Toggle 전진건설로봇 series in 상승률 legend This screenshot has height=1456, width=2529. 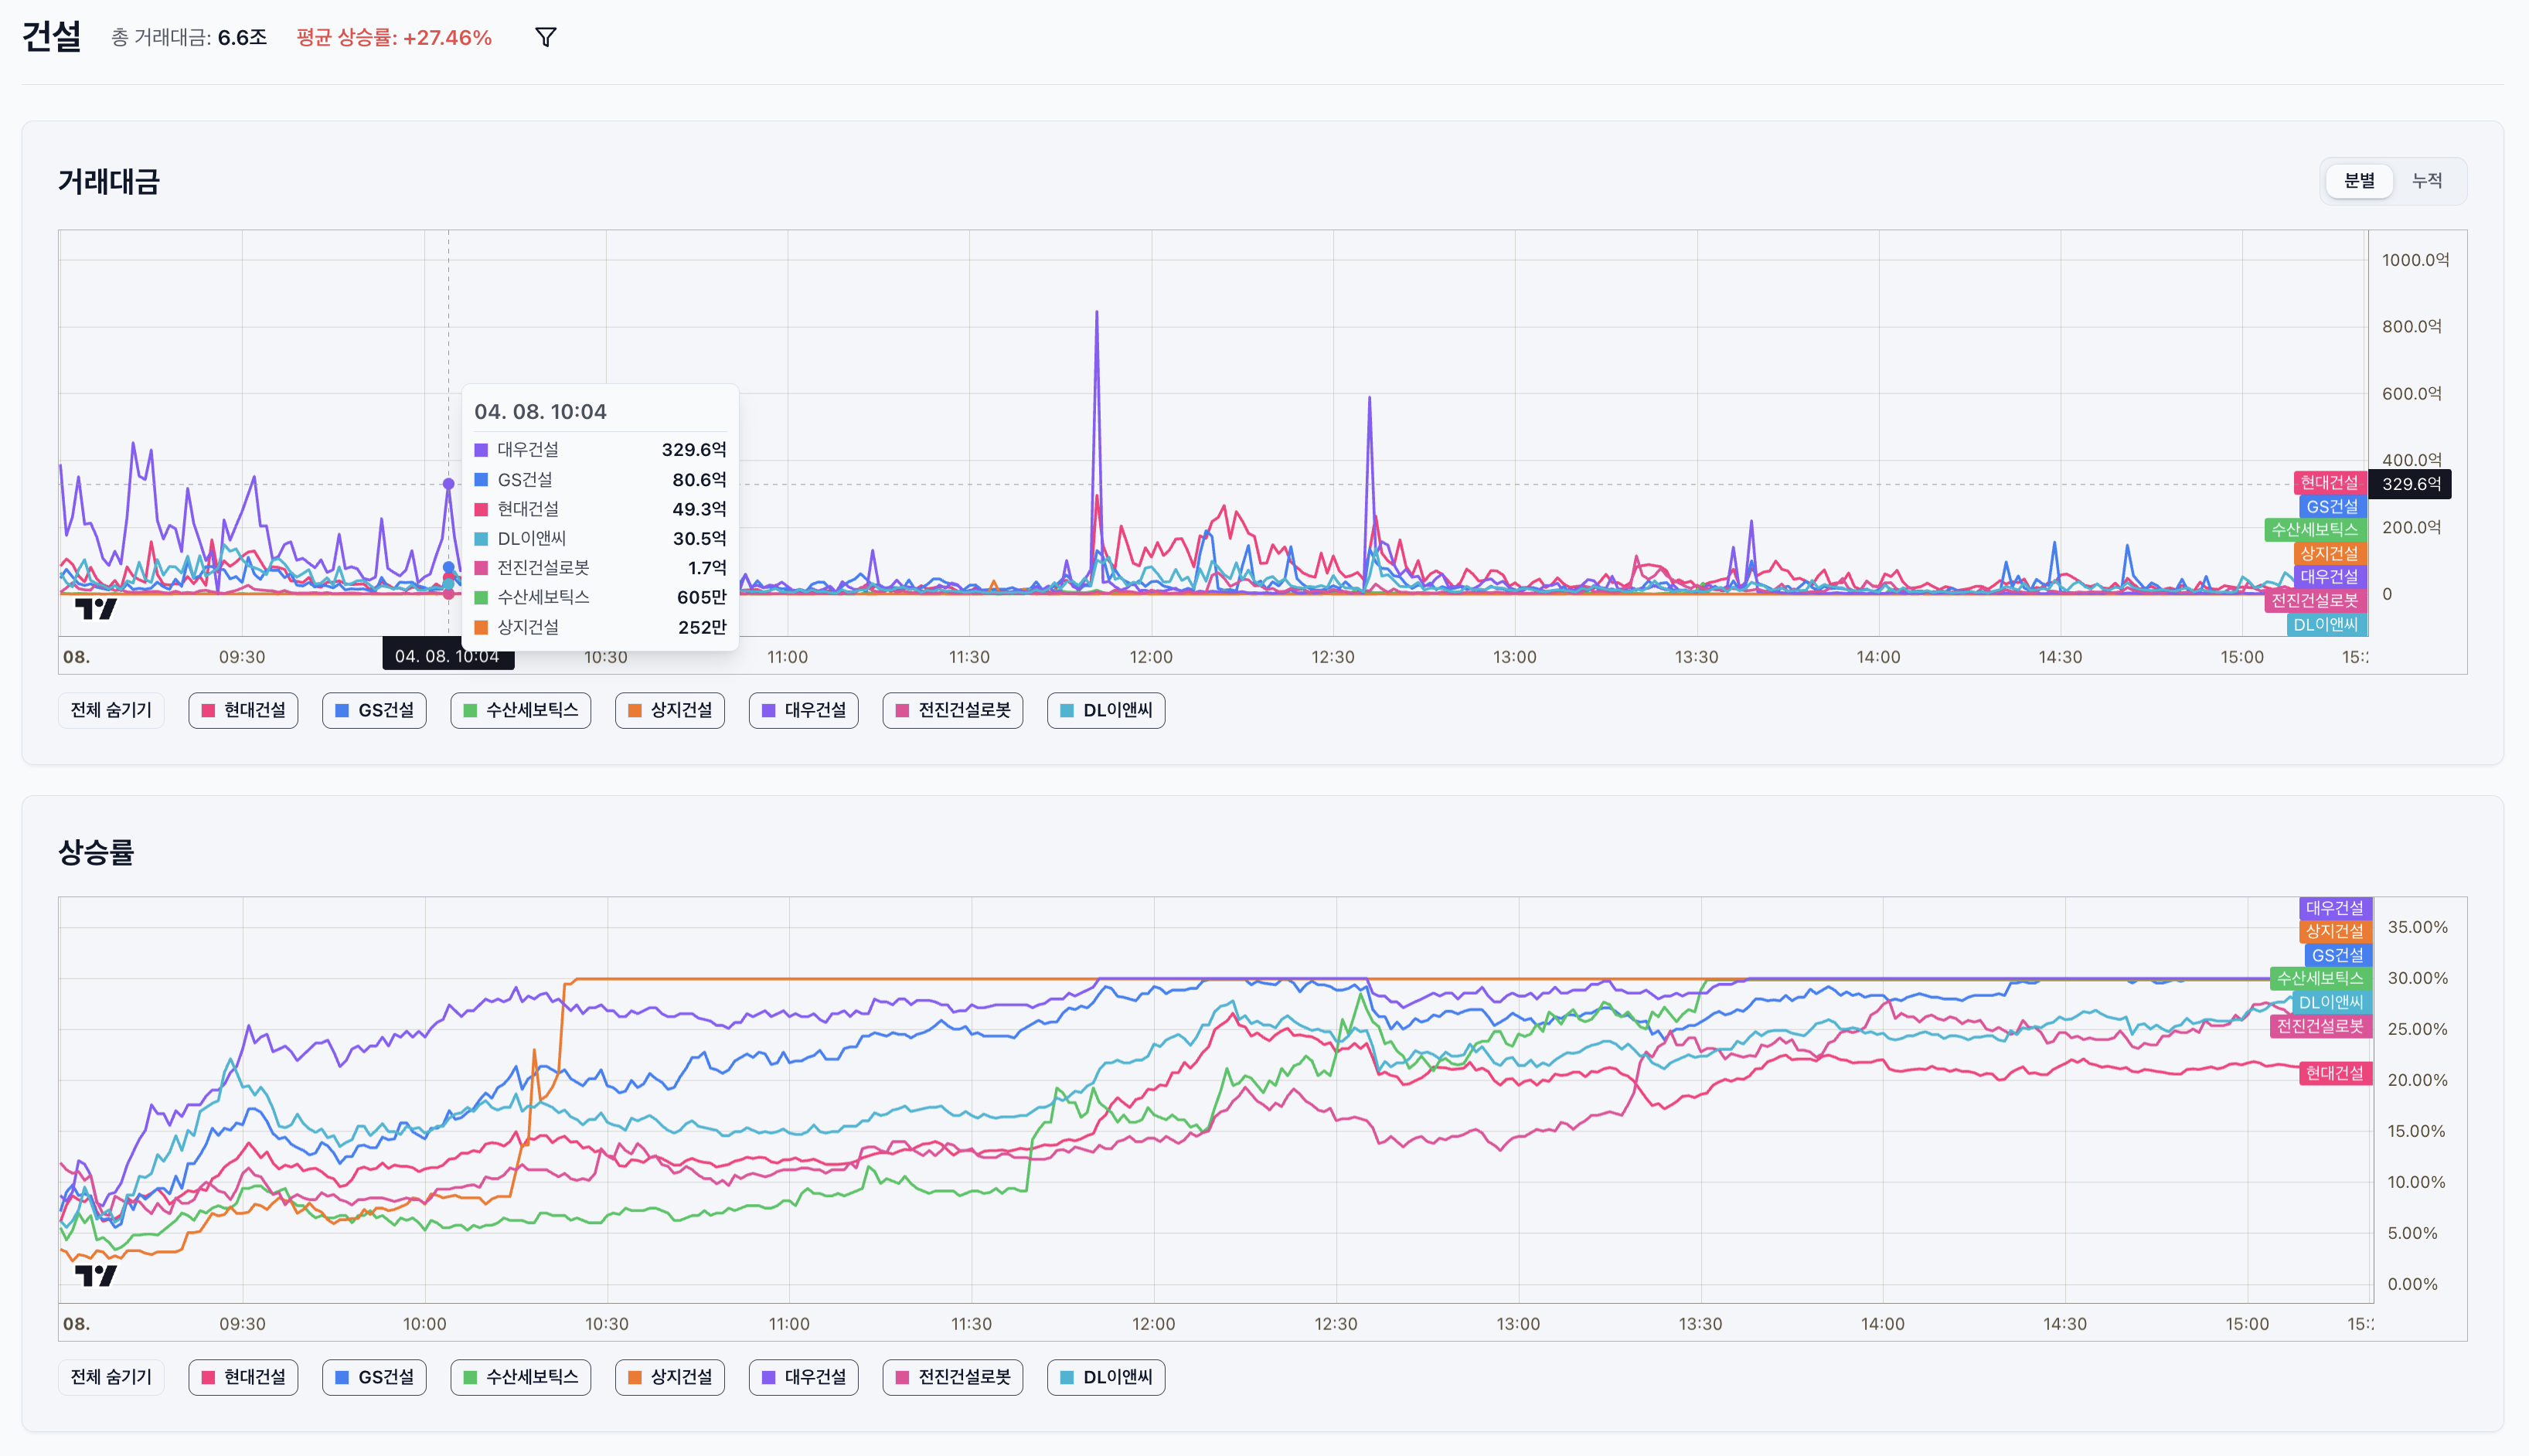[953, 1377]
